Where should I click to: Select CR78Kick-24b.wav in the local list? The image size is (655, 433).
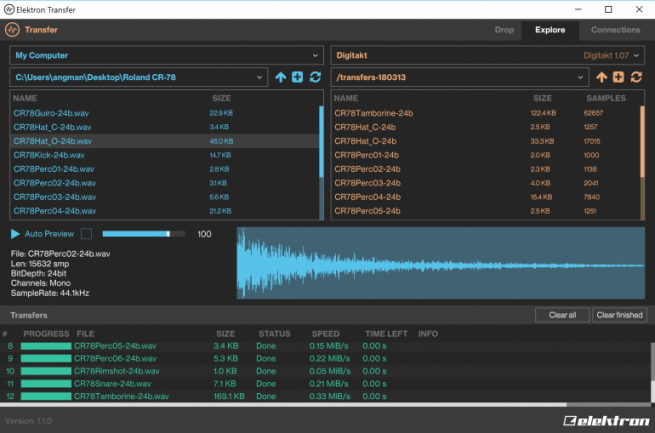52,155
